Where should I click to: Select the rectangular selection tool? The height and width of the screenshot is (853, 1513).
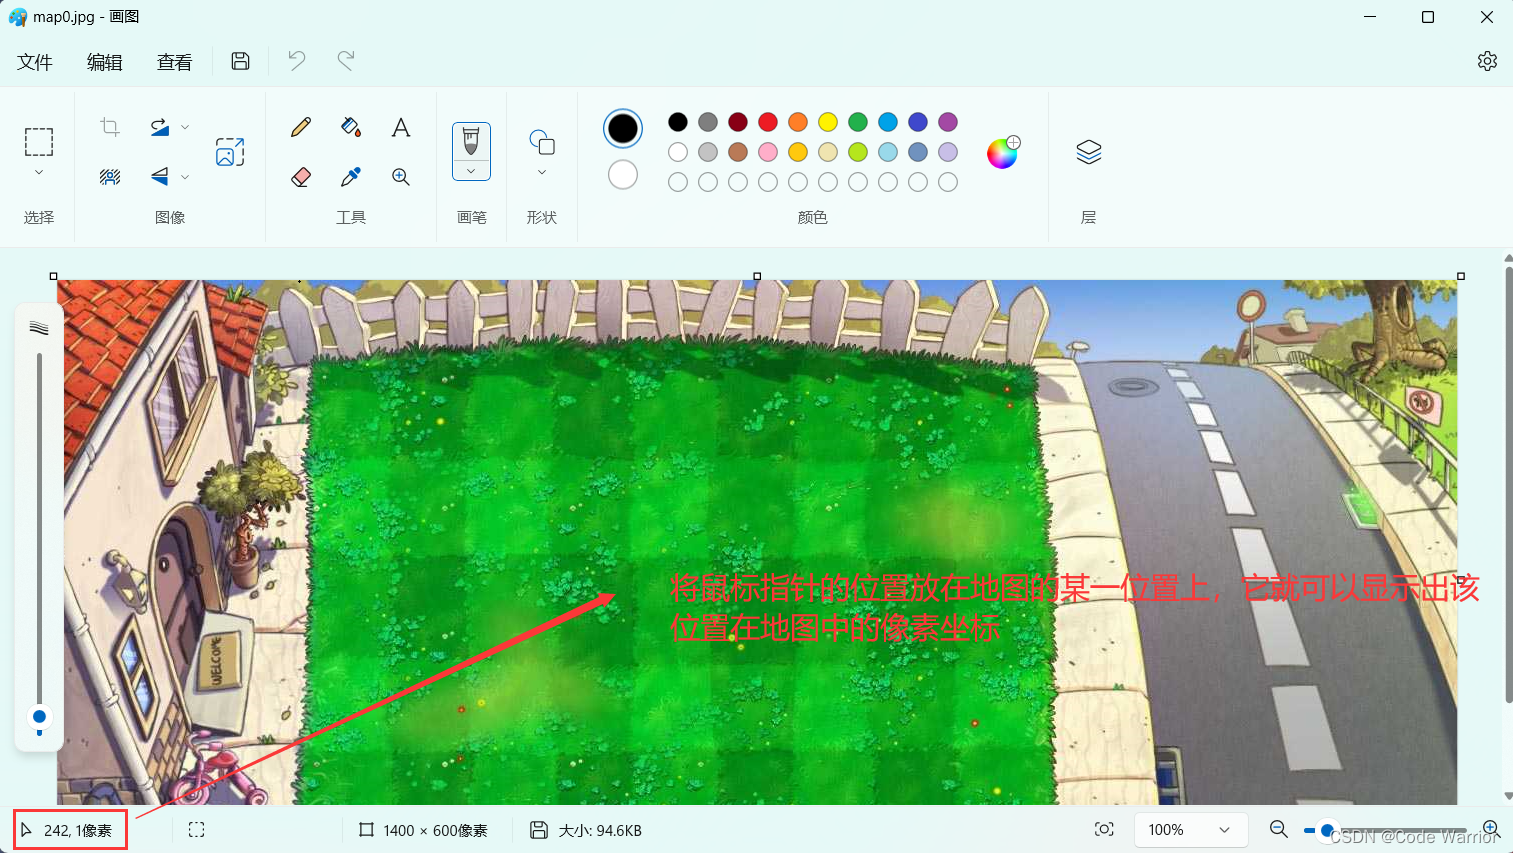click(x=39, y=142)
